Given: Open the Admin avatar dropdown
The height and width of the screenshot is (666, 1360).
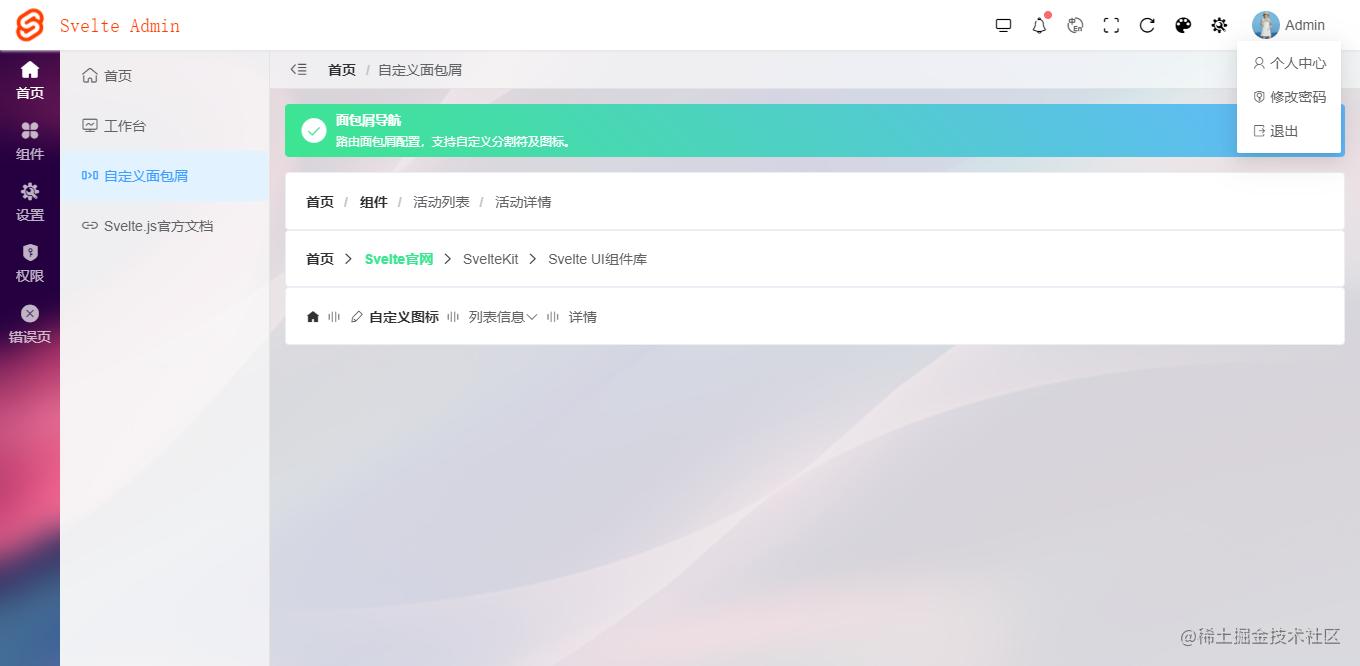Looking at the screenshot, I should [x=1290, y=25].
